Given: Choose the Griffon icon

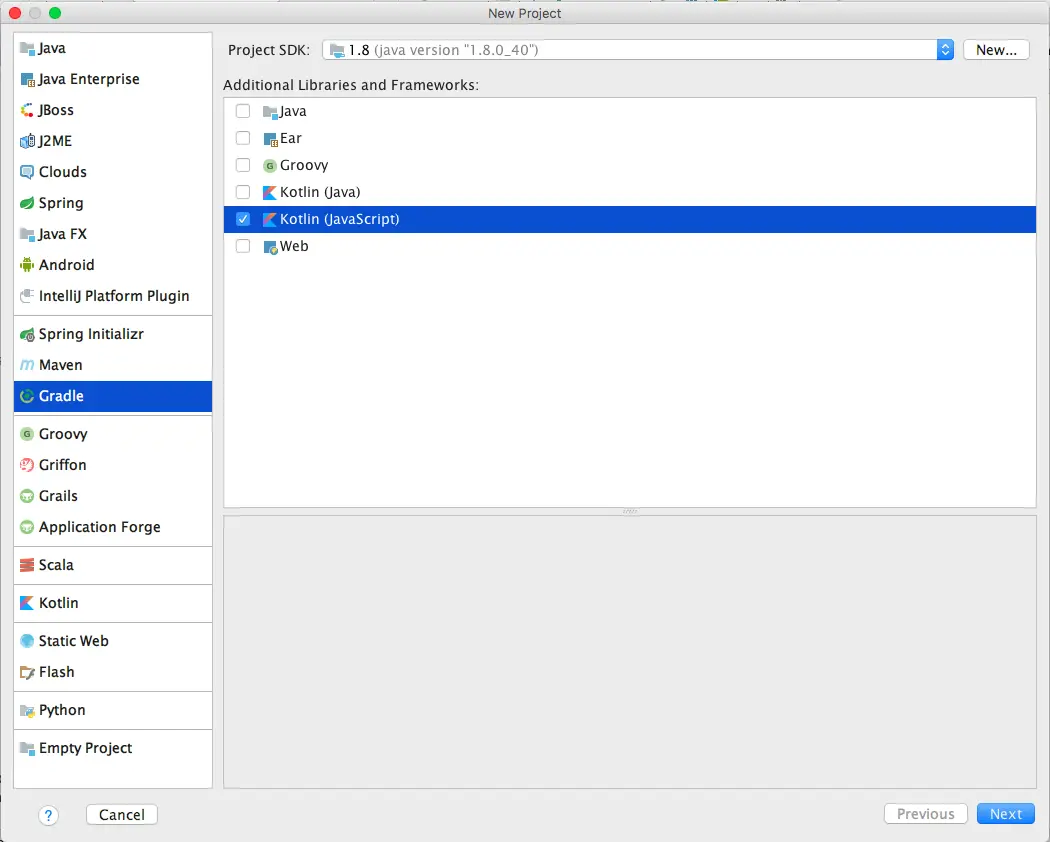Looking at the screenshot, I should pos(27,465).
